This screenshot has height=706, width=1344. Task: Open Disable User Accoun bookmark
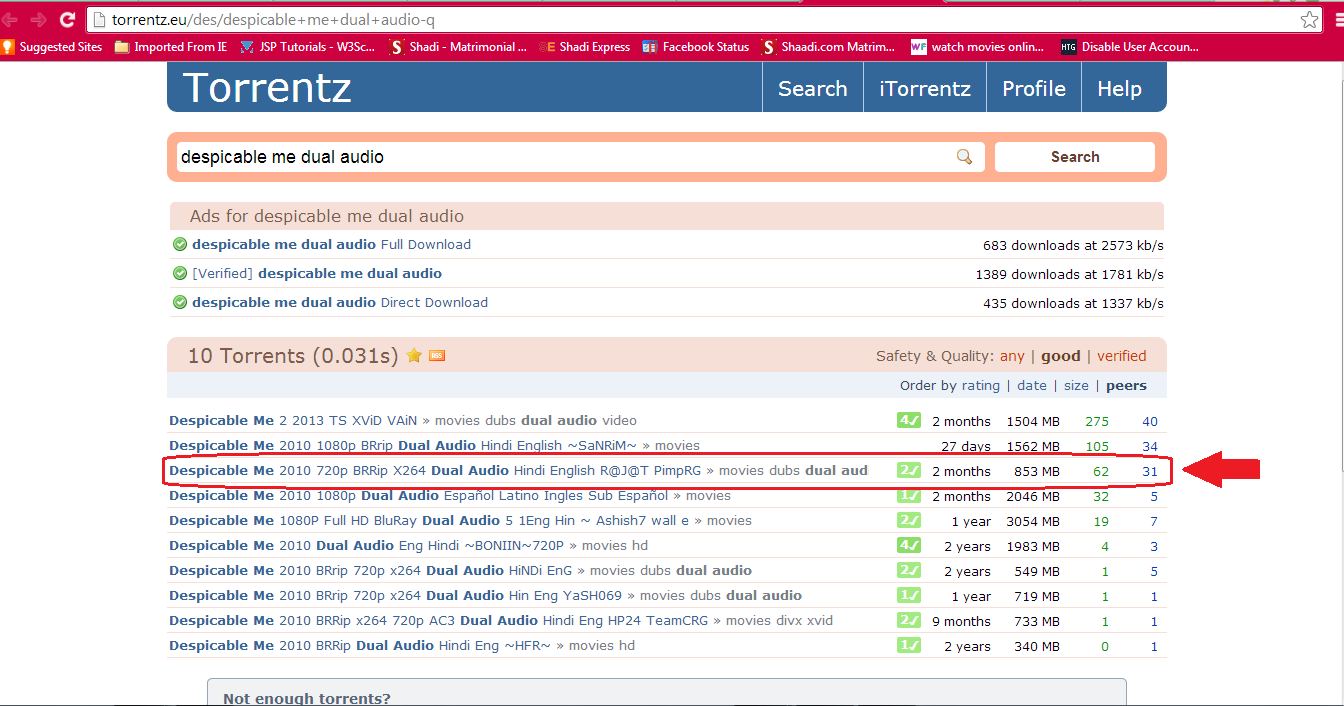[x=1130, y=47]
